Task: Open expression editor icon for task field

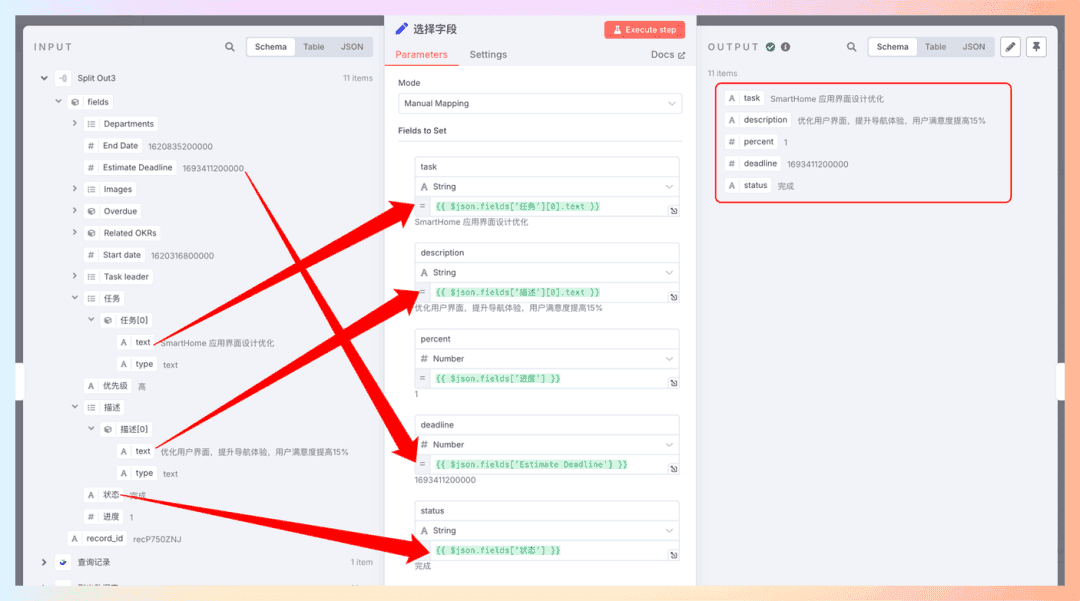Action: coord(673,211)
